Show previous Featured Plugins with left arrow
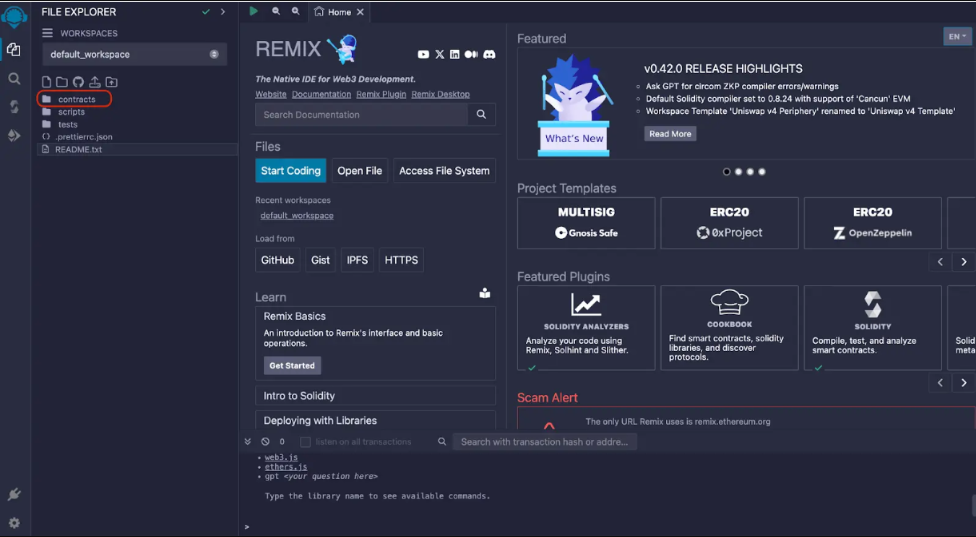976x537 pixels. [940, 383]
